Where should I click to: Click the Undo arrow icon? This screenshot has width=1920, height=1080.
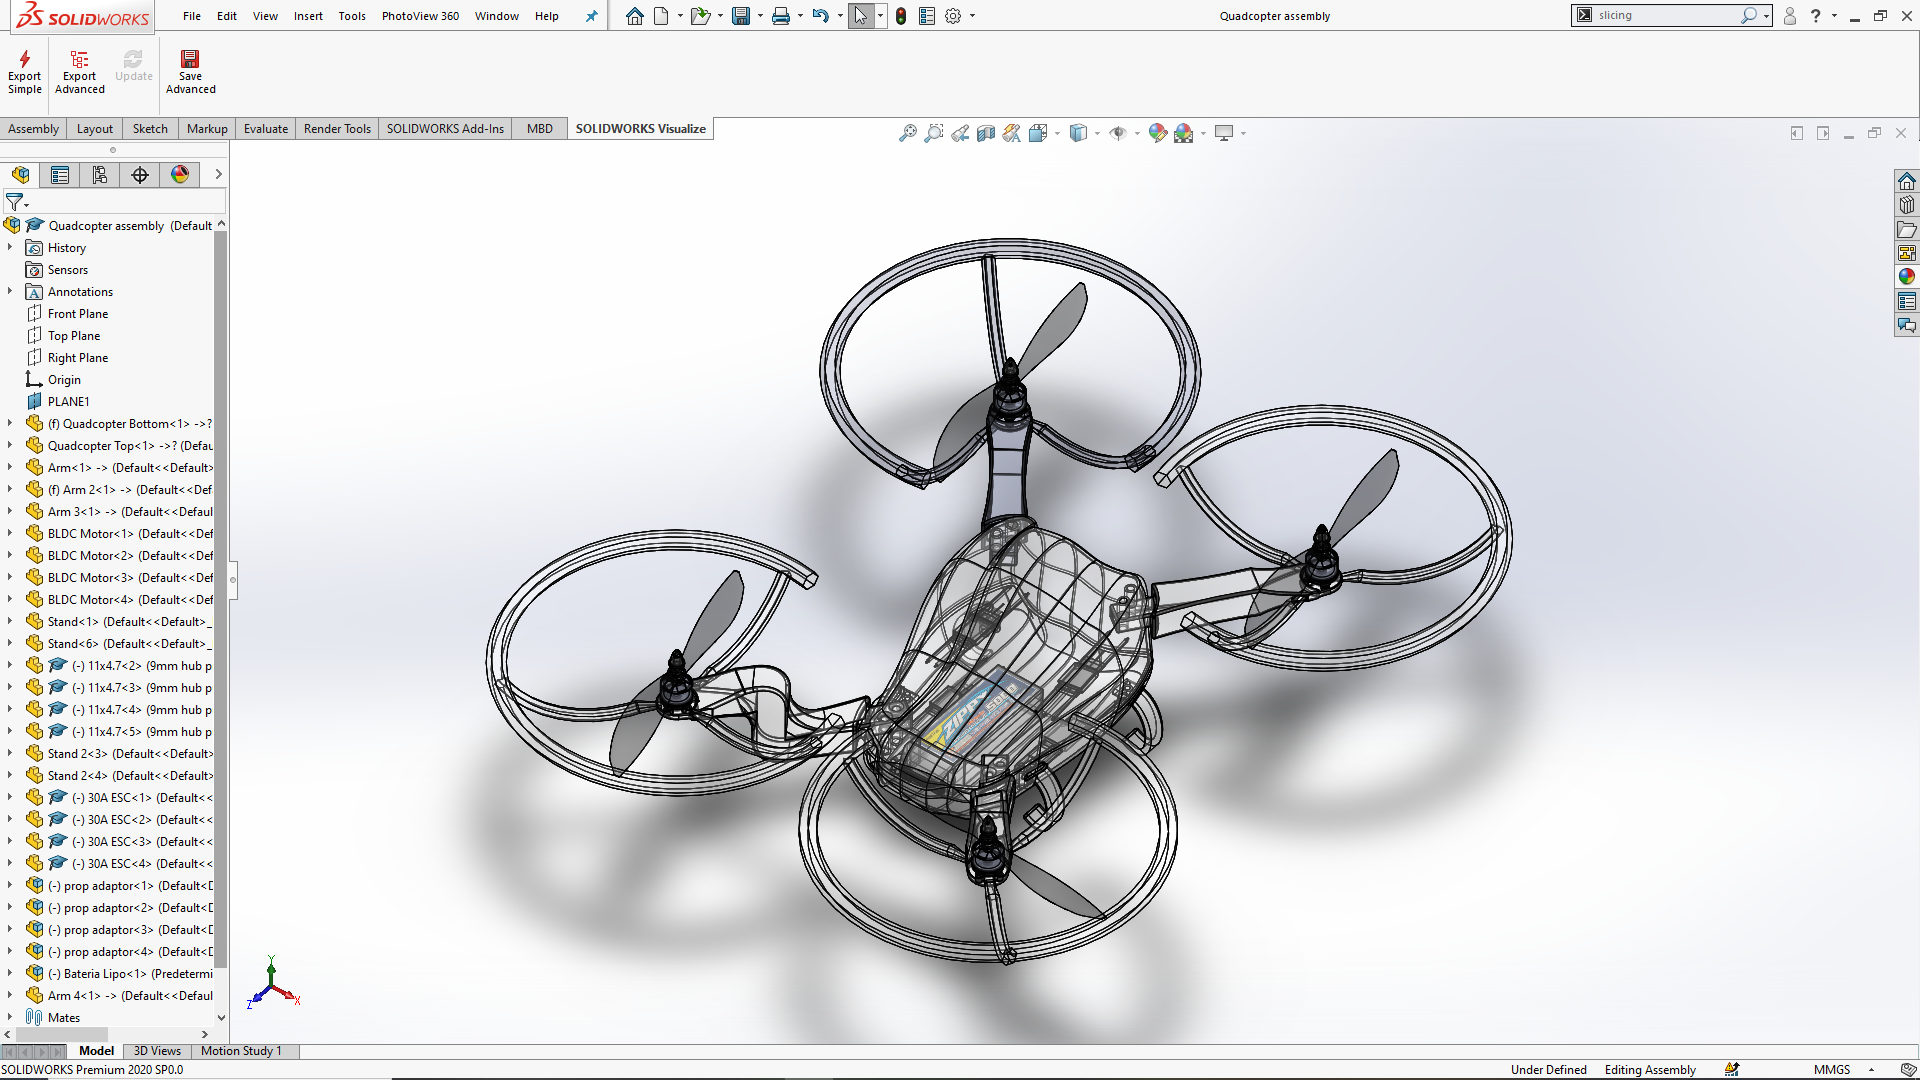(x=821, y=16)
